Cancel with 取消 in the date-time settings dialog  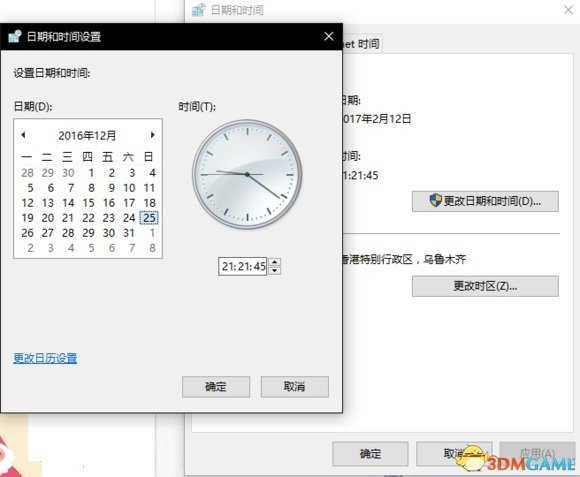click(x=294, y=387)
